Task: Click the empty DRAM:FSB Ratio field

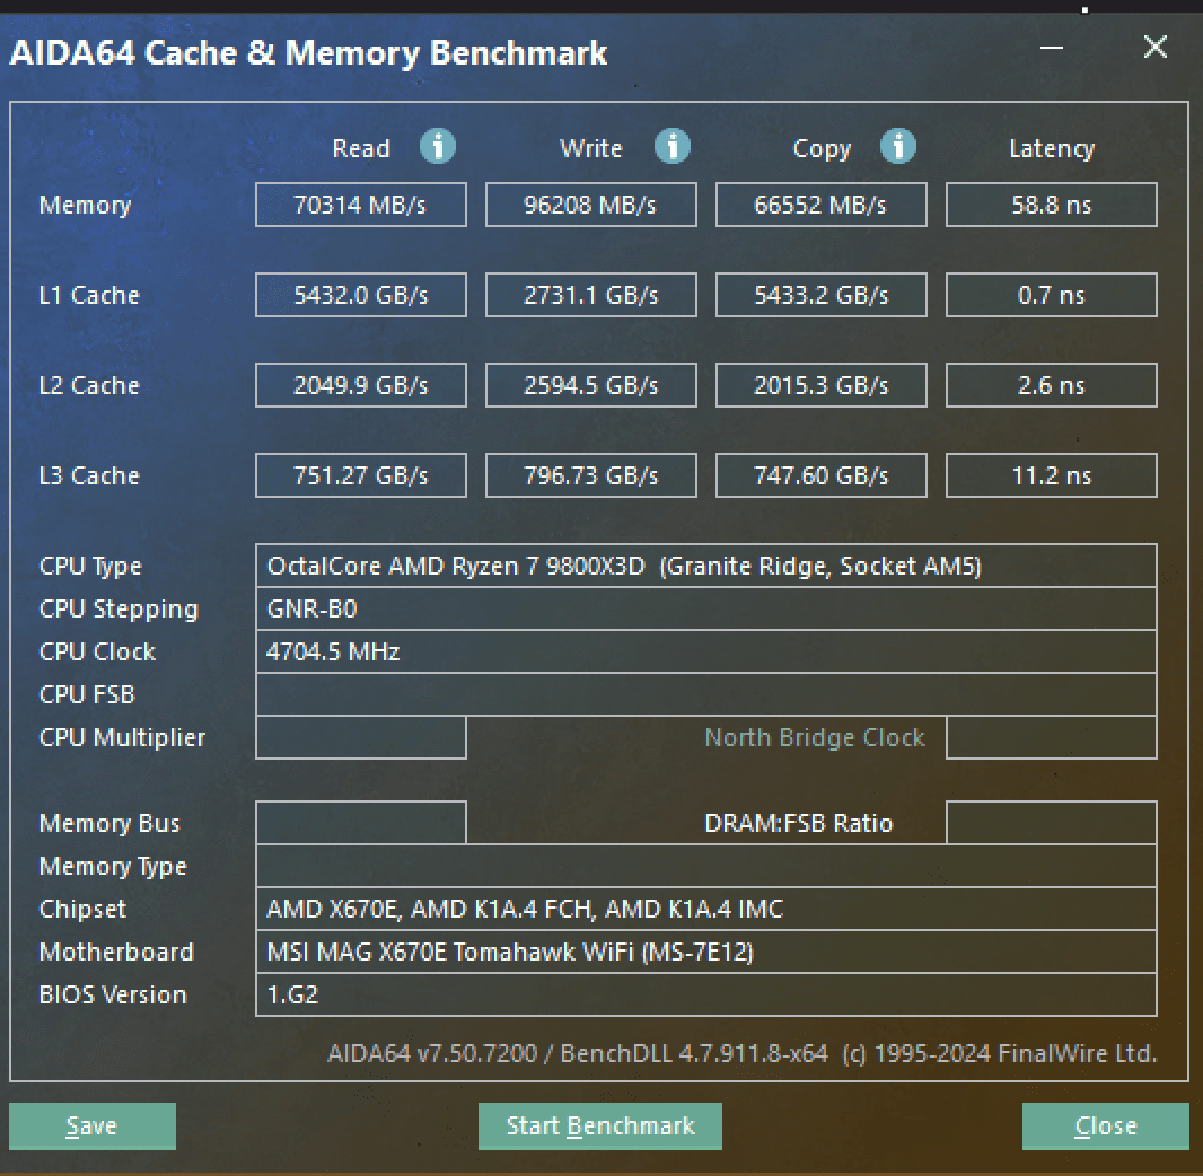Action: point(1051,823)
